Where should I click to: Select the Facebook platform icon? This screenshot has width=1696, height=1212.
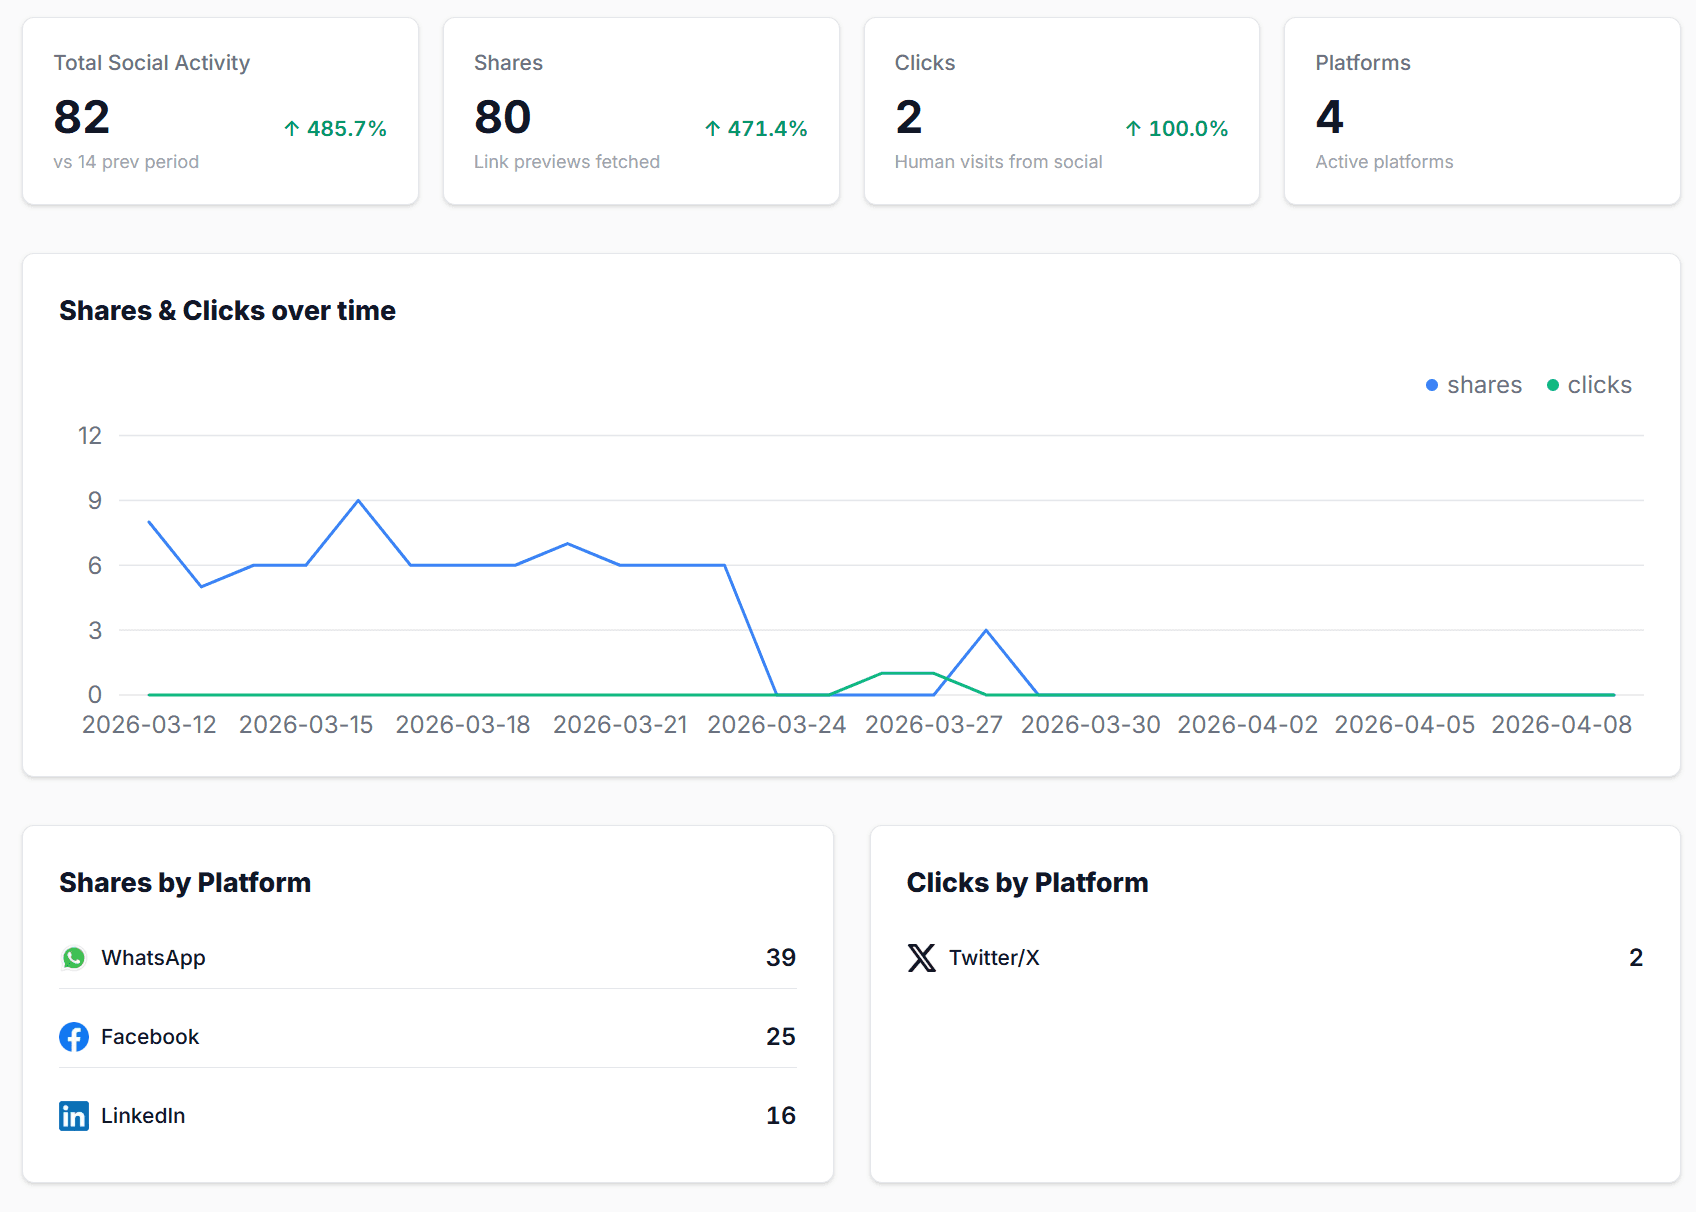[x=74, y=1037]
